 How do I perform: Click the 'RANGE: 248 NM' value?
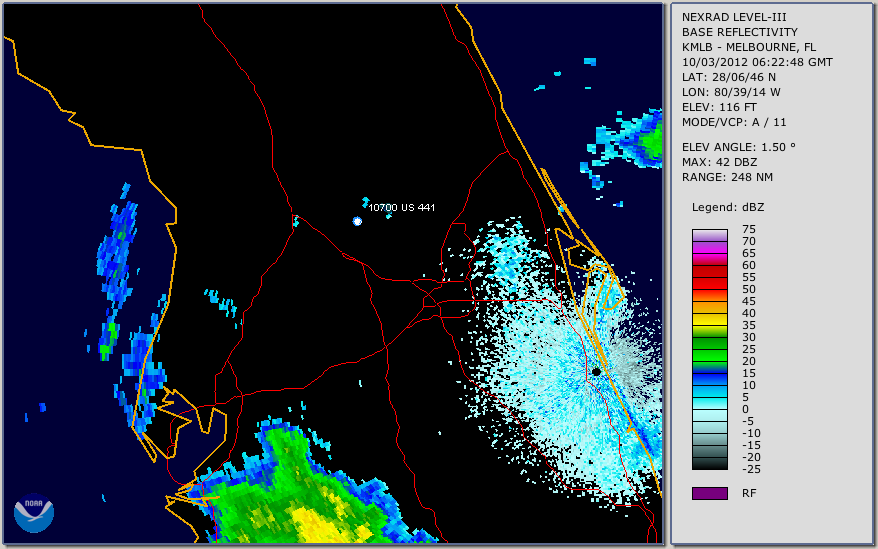coord(727,178)
